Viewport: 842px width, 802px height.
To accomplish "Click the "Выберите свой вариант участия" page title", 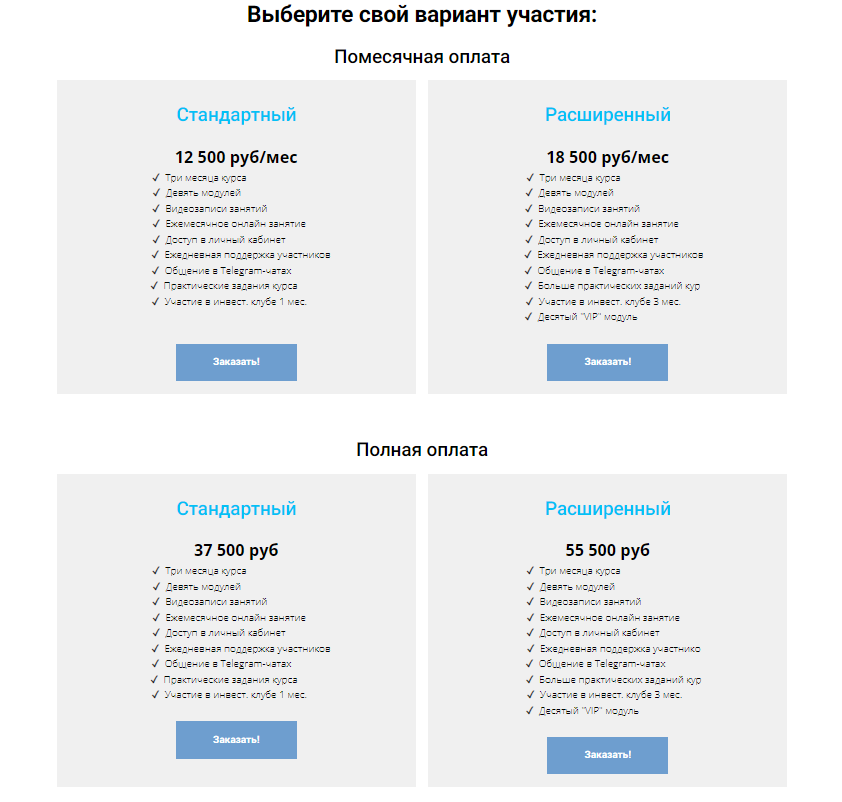I will click(421, 17).
